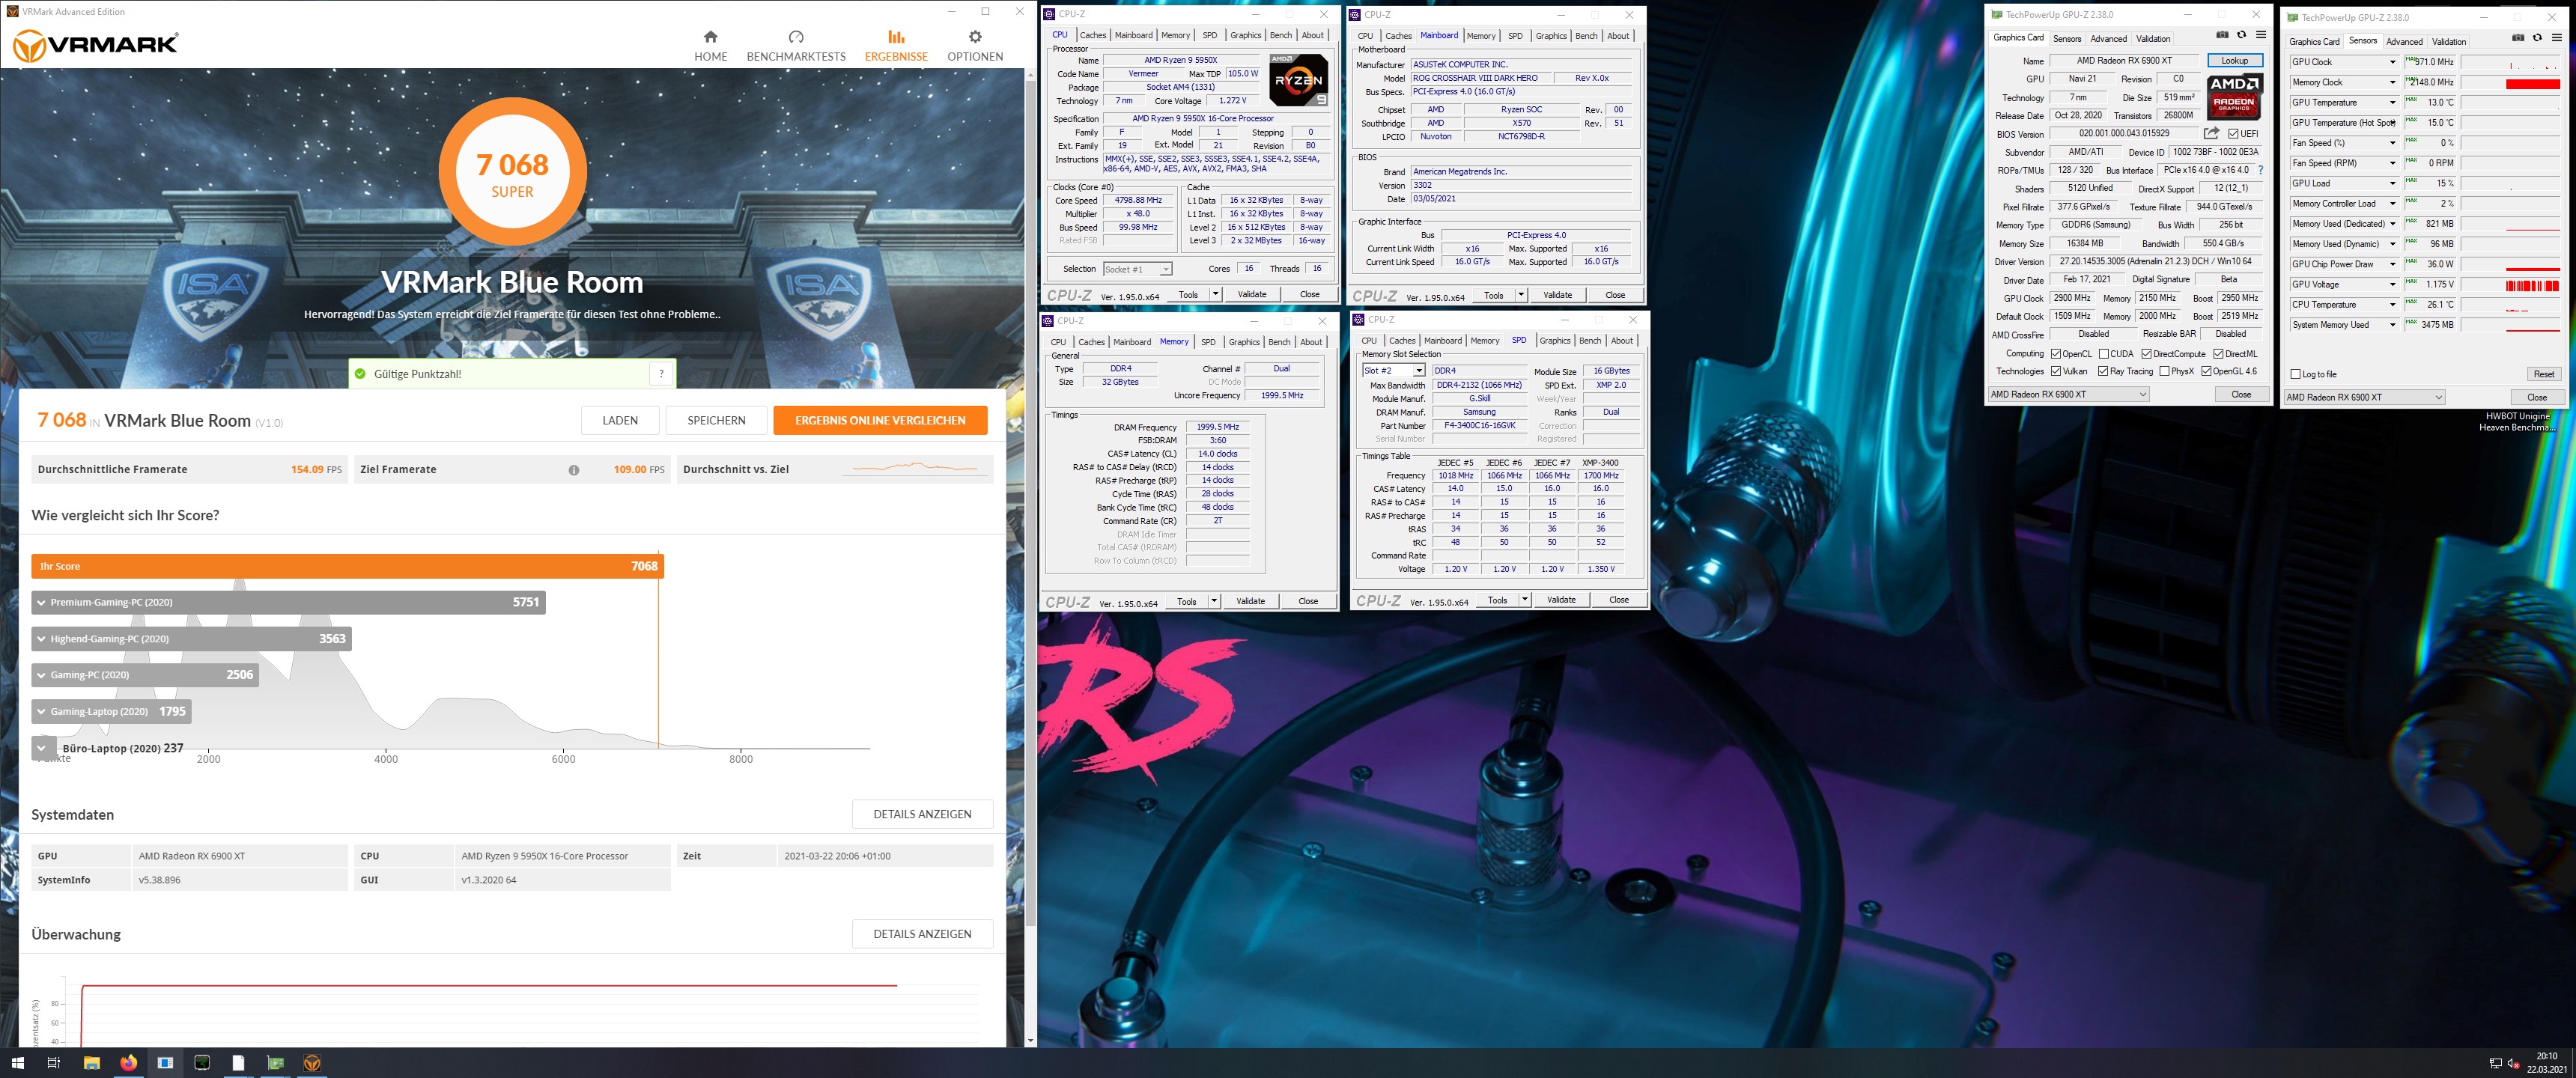Viewport: 2576px width, 1078px height.
Task: Switch to Validation tab in GPU-Z Sensors window
Action: point(2448,41)
